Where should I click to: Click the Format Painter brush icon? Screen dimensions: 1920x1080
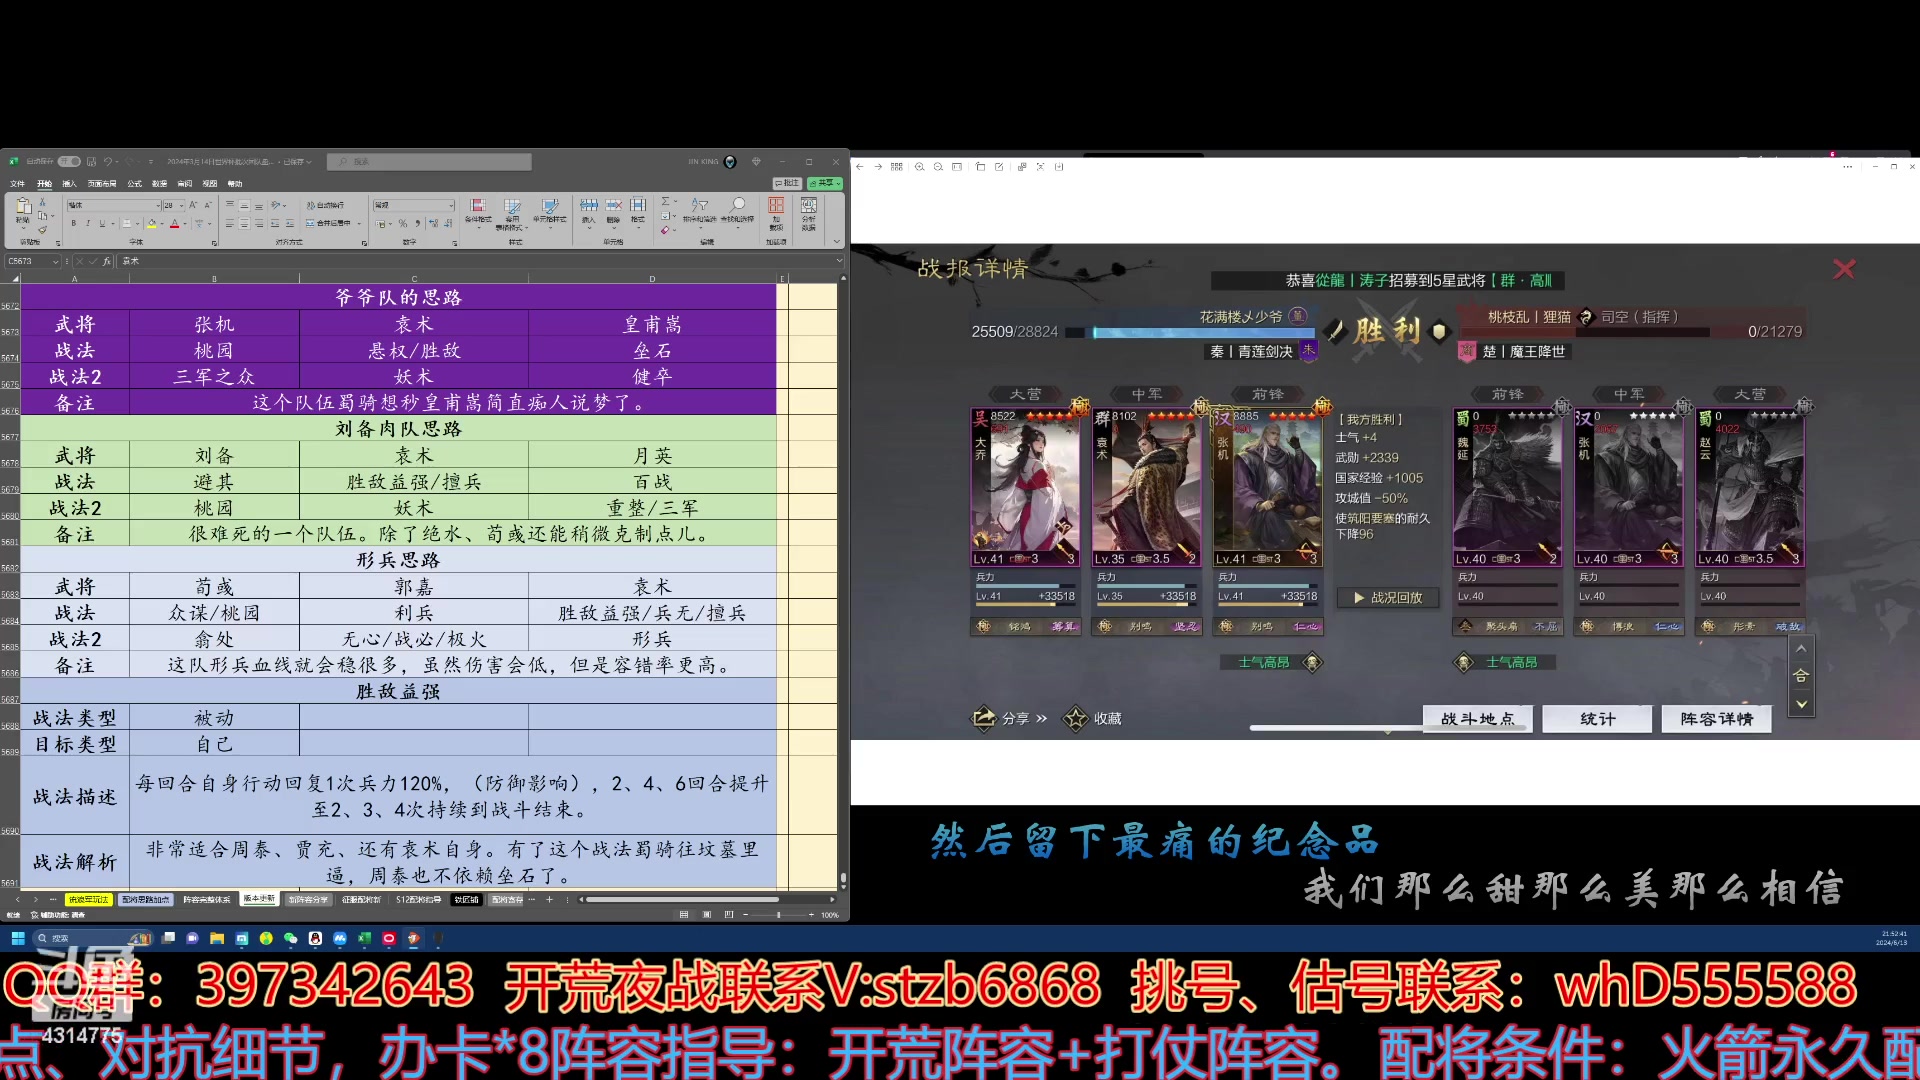click(42, 230)
